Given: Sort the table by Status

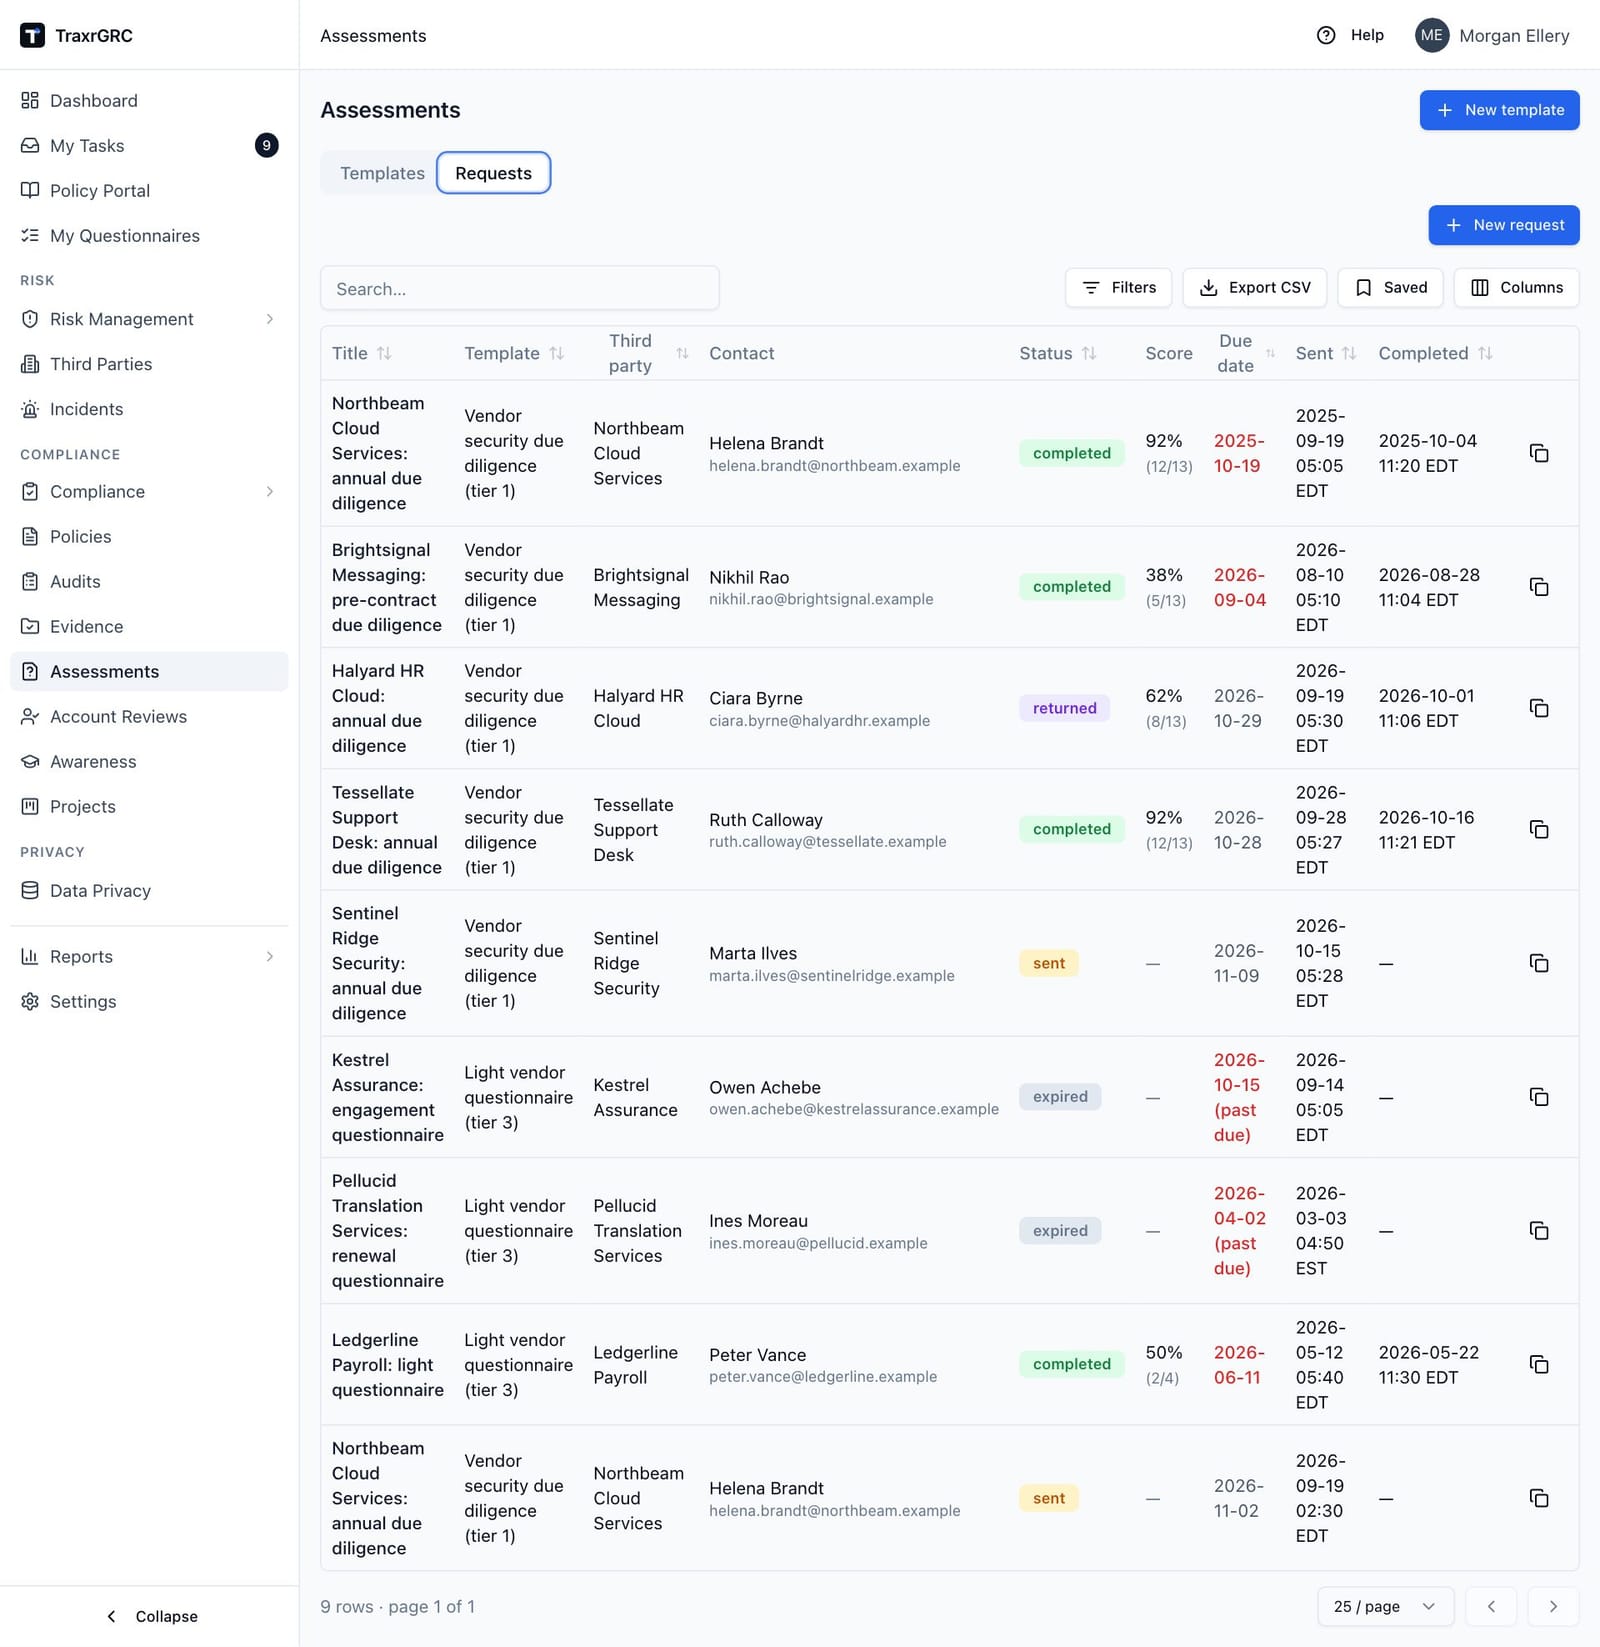Looking at the screenshot, I should [x=1089, y=353].
